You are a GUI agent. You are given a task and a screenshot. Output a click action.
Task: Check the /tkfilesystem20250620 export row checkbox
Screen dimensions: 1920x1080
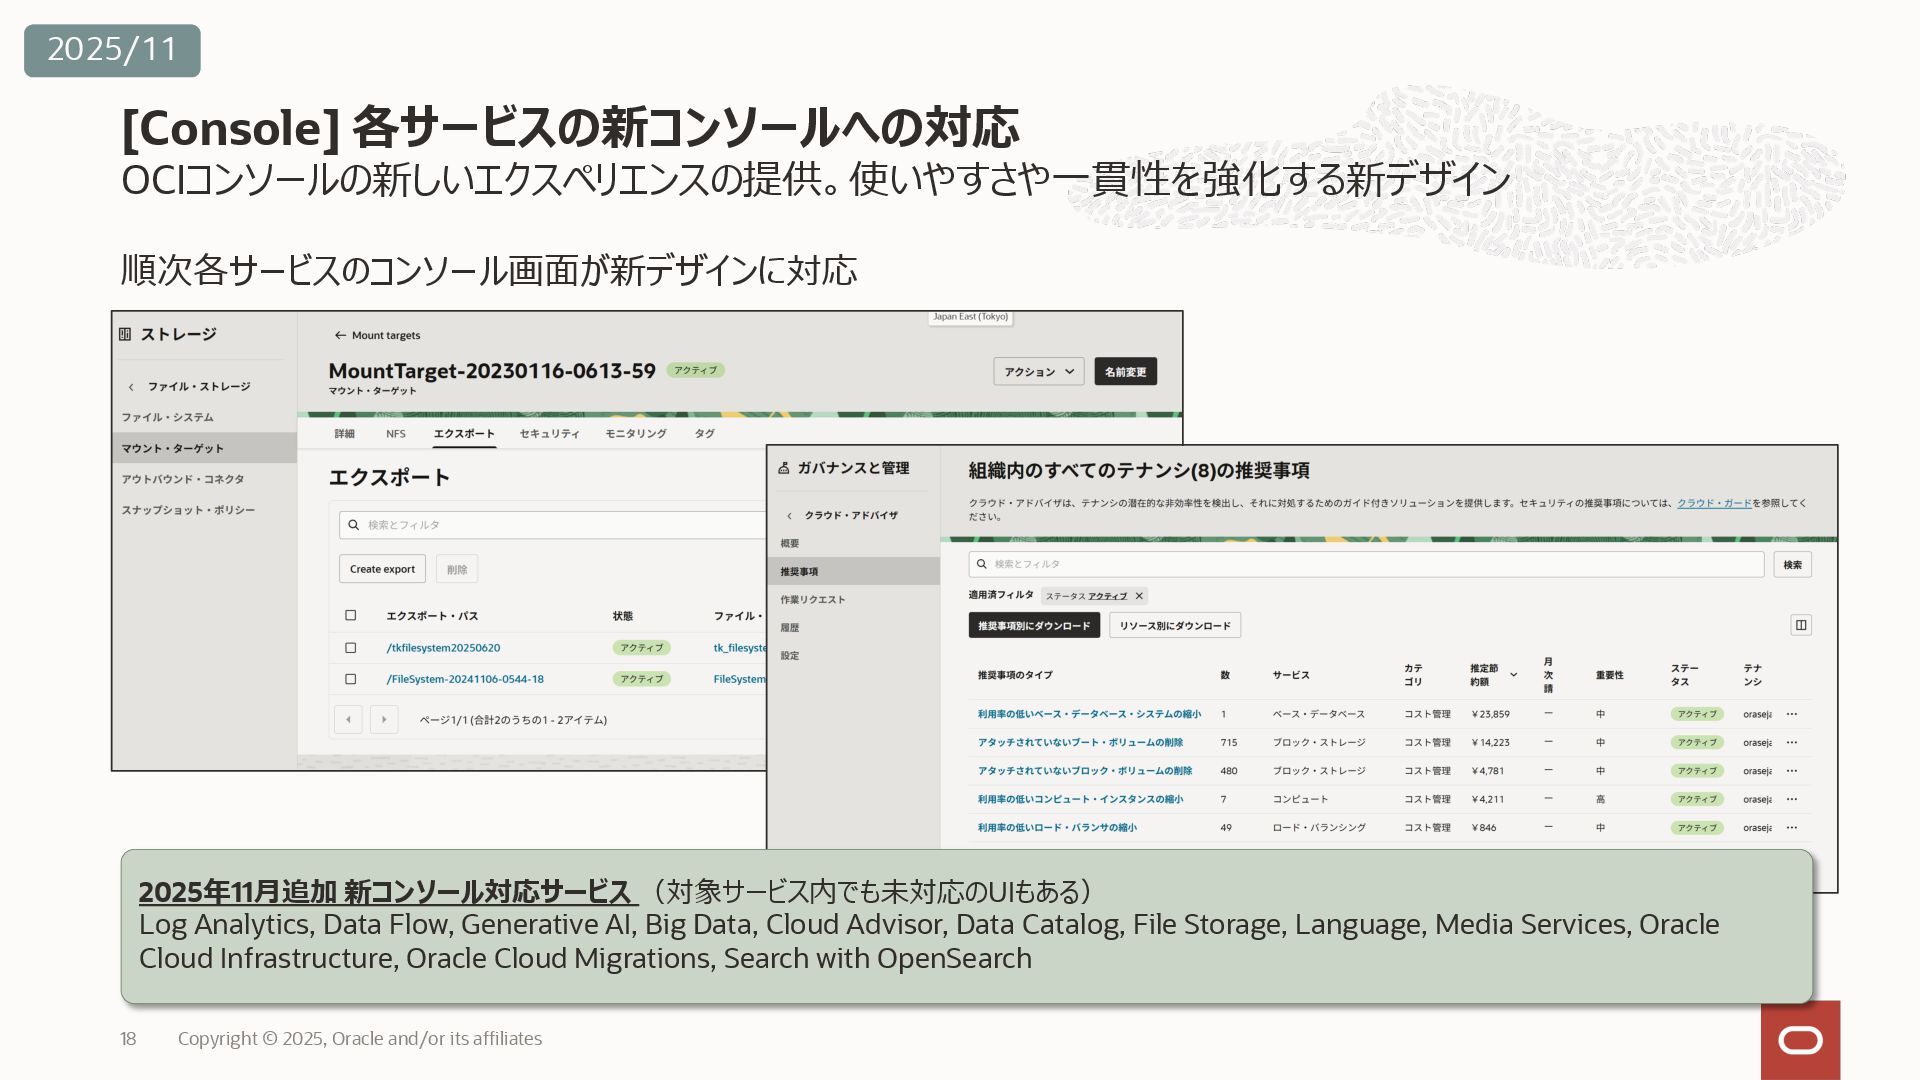351,648
